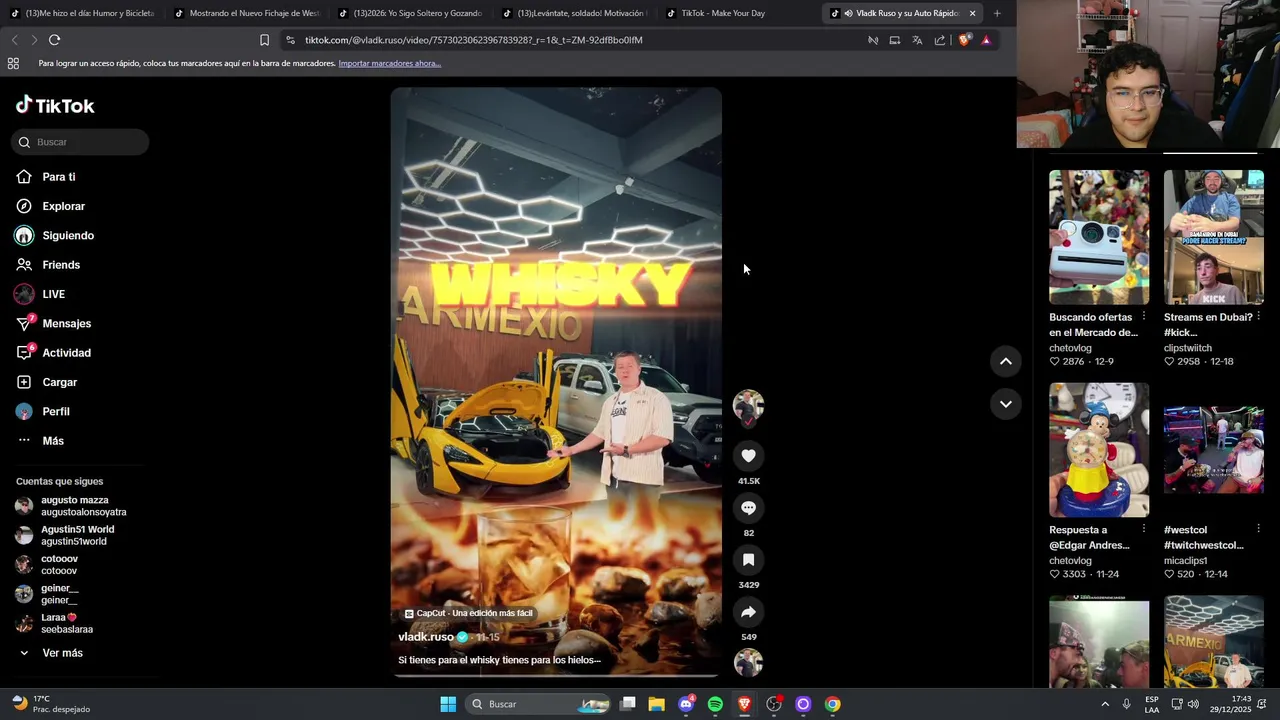Open browser bookmarks grid icon

pyautogui.click(x=13, y=63)
